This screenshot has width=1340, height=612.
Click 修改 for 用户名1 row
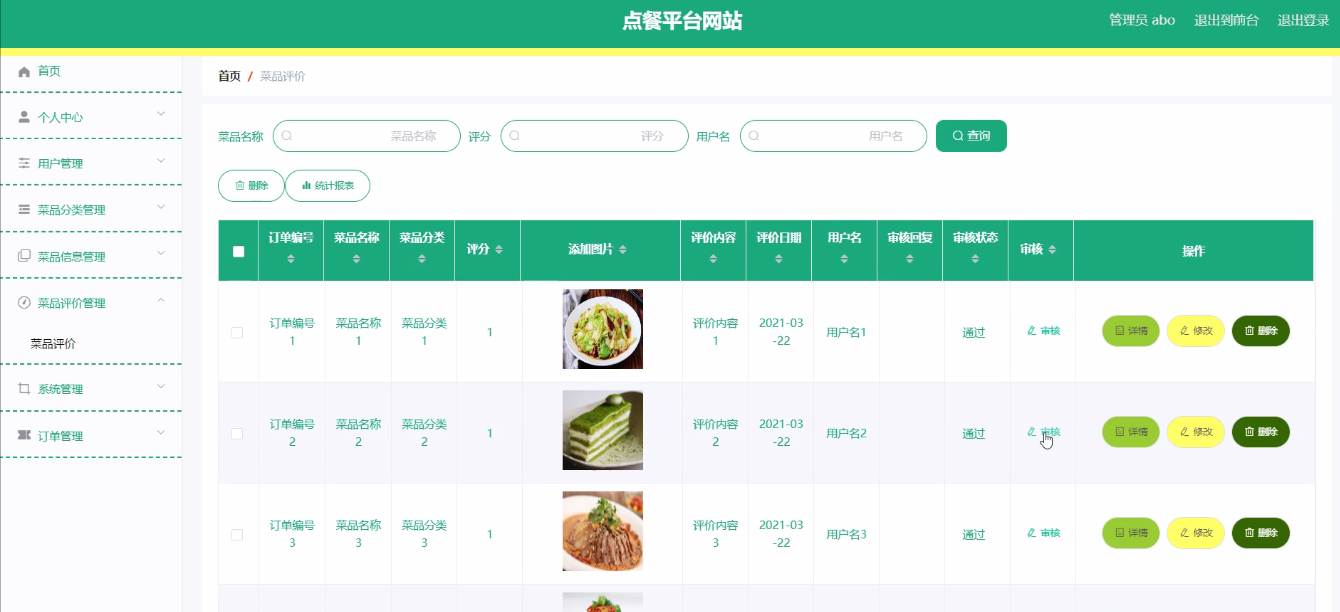[1196, 331]
